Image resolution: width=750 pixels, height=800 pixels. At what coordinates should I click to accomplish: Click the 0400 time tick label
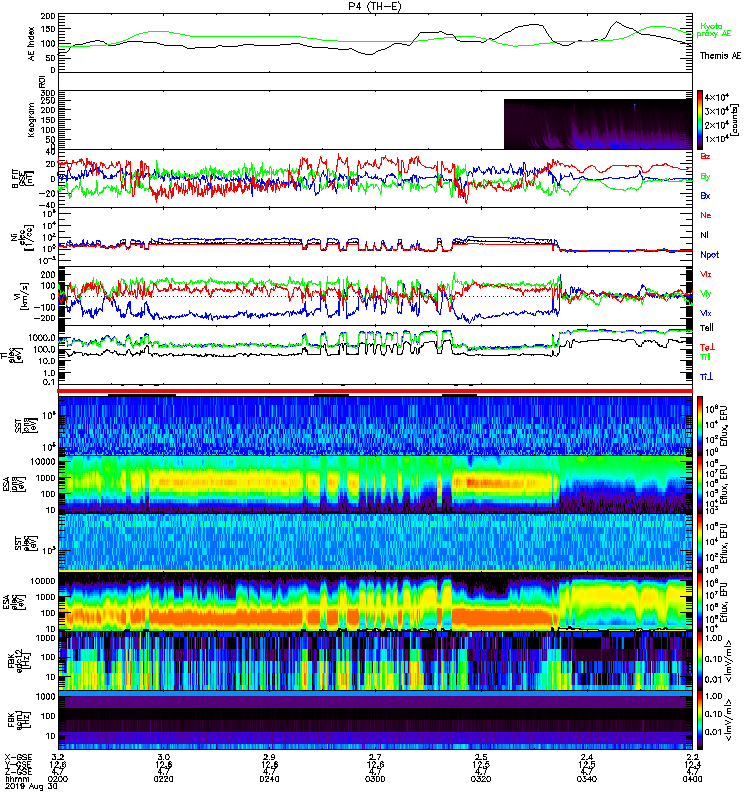[692, 779]
